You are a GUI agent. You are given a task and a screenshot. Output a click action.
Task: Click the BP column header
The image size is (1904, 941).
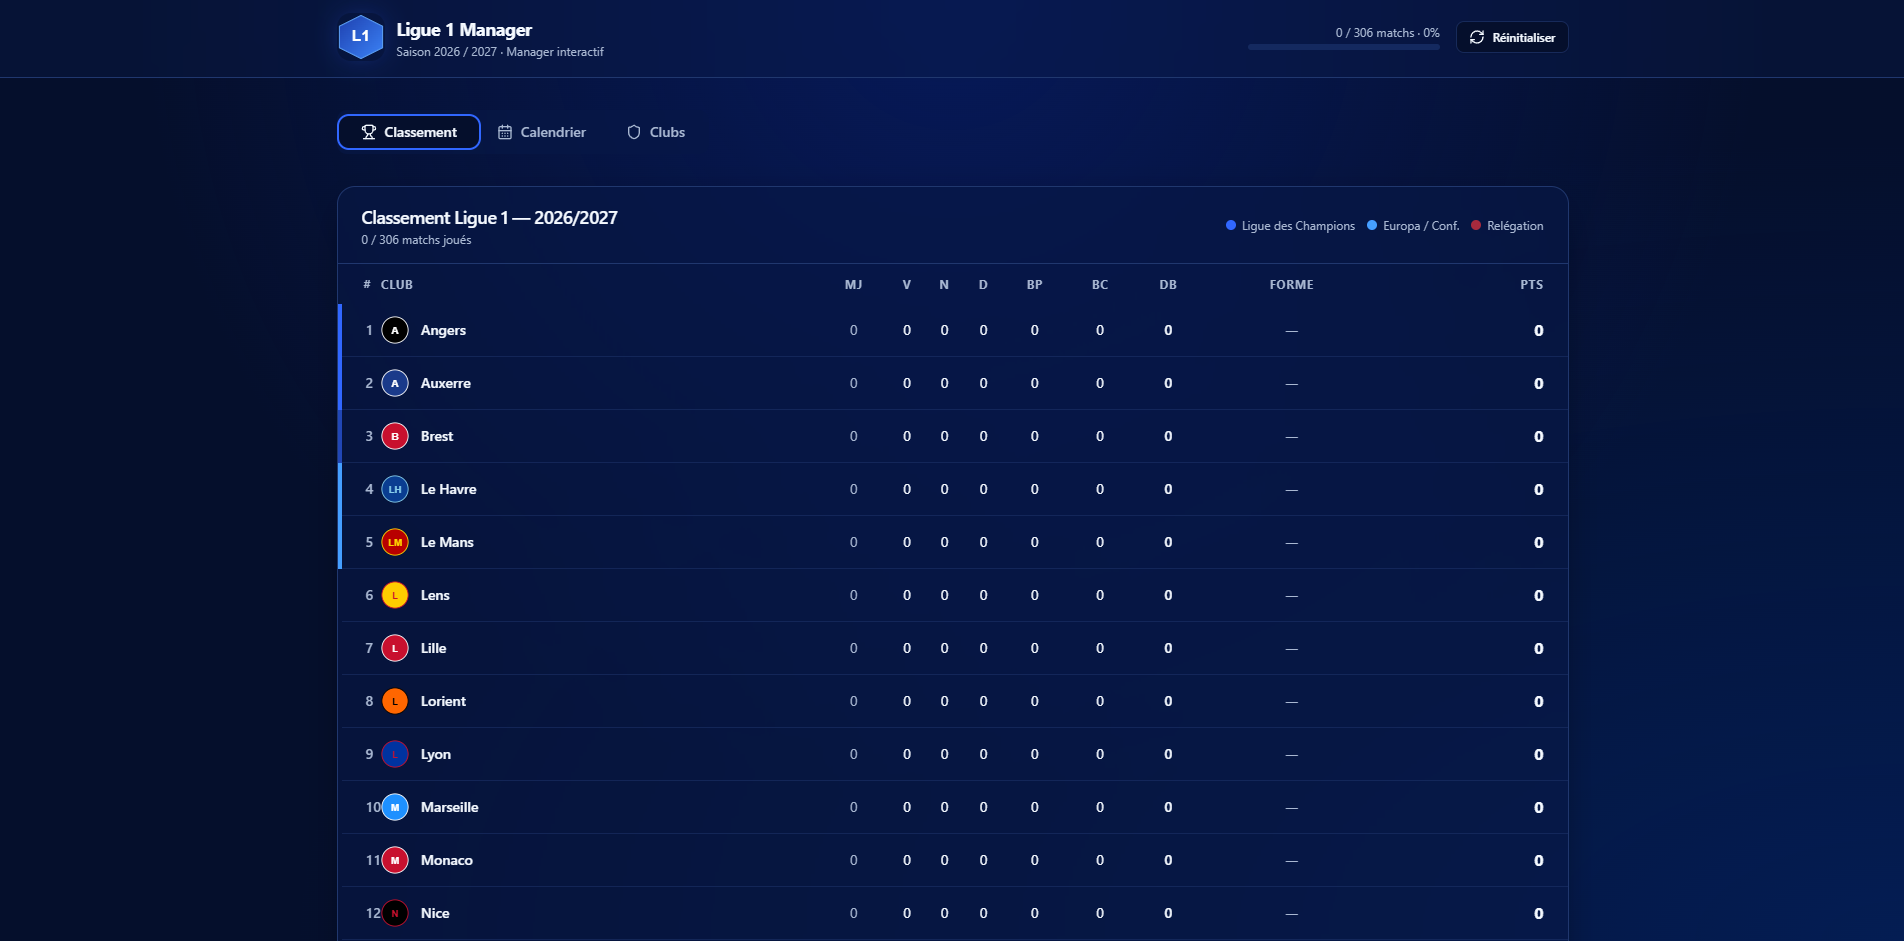(1035, 285)
